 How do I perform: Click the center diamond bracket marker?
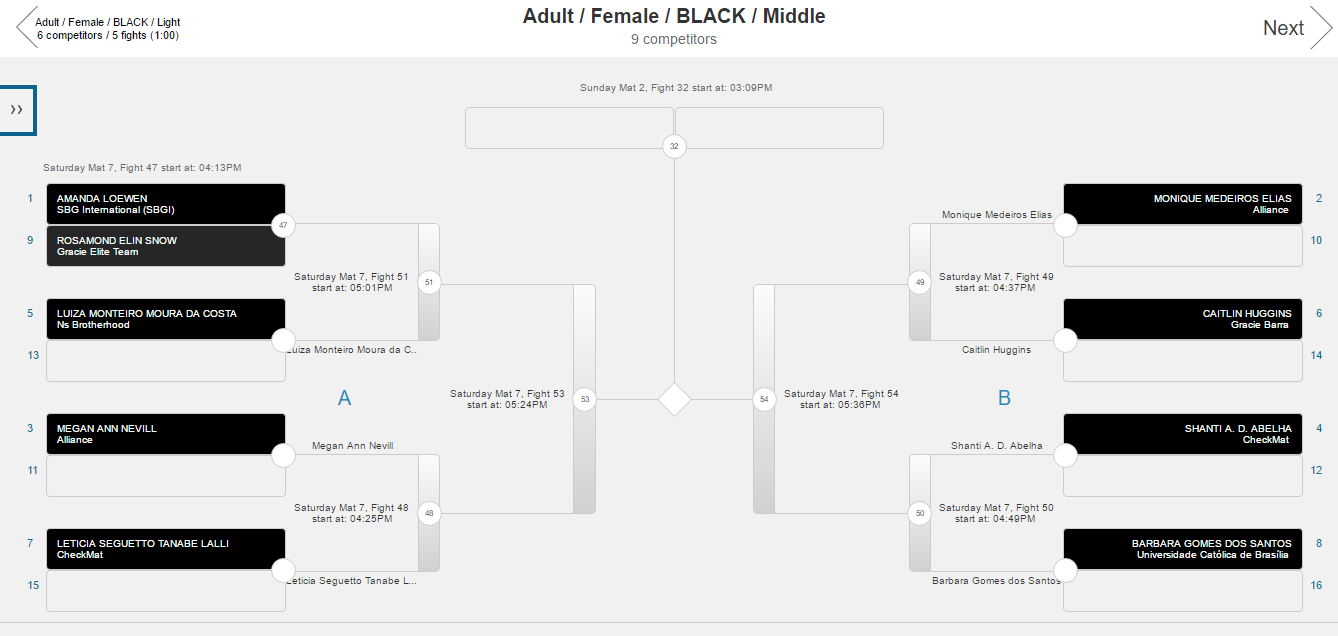pyautogui.click(x=675, y=399)
